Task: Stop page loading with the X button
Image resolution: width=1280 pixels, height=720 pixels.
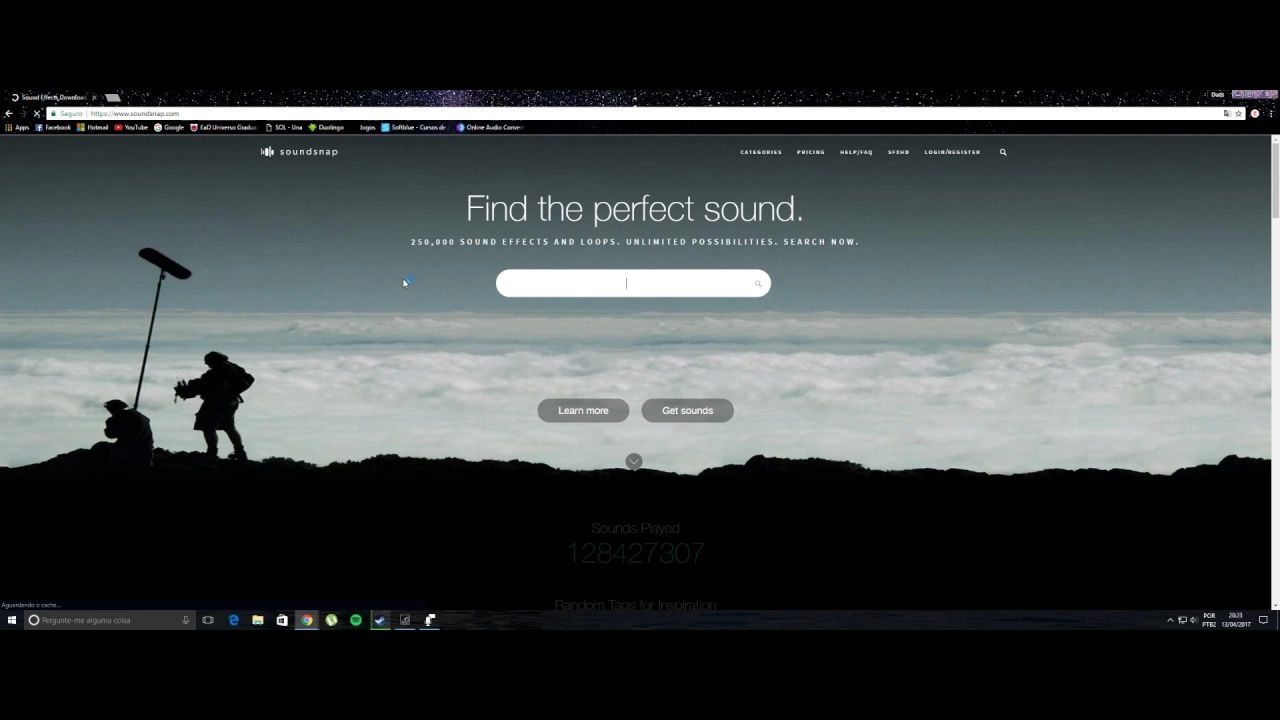Action: pos(37,114)
